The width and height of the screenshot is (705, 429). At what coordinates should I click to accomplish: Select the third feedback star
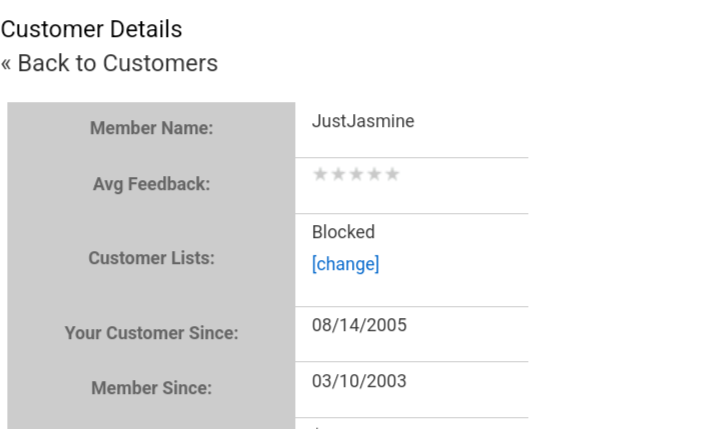(356, 174)
